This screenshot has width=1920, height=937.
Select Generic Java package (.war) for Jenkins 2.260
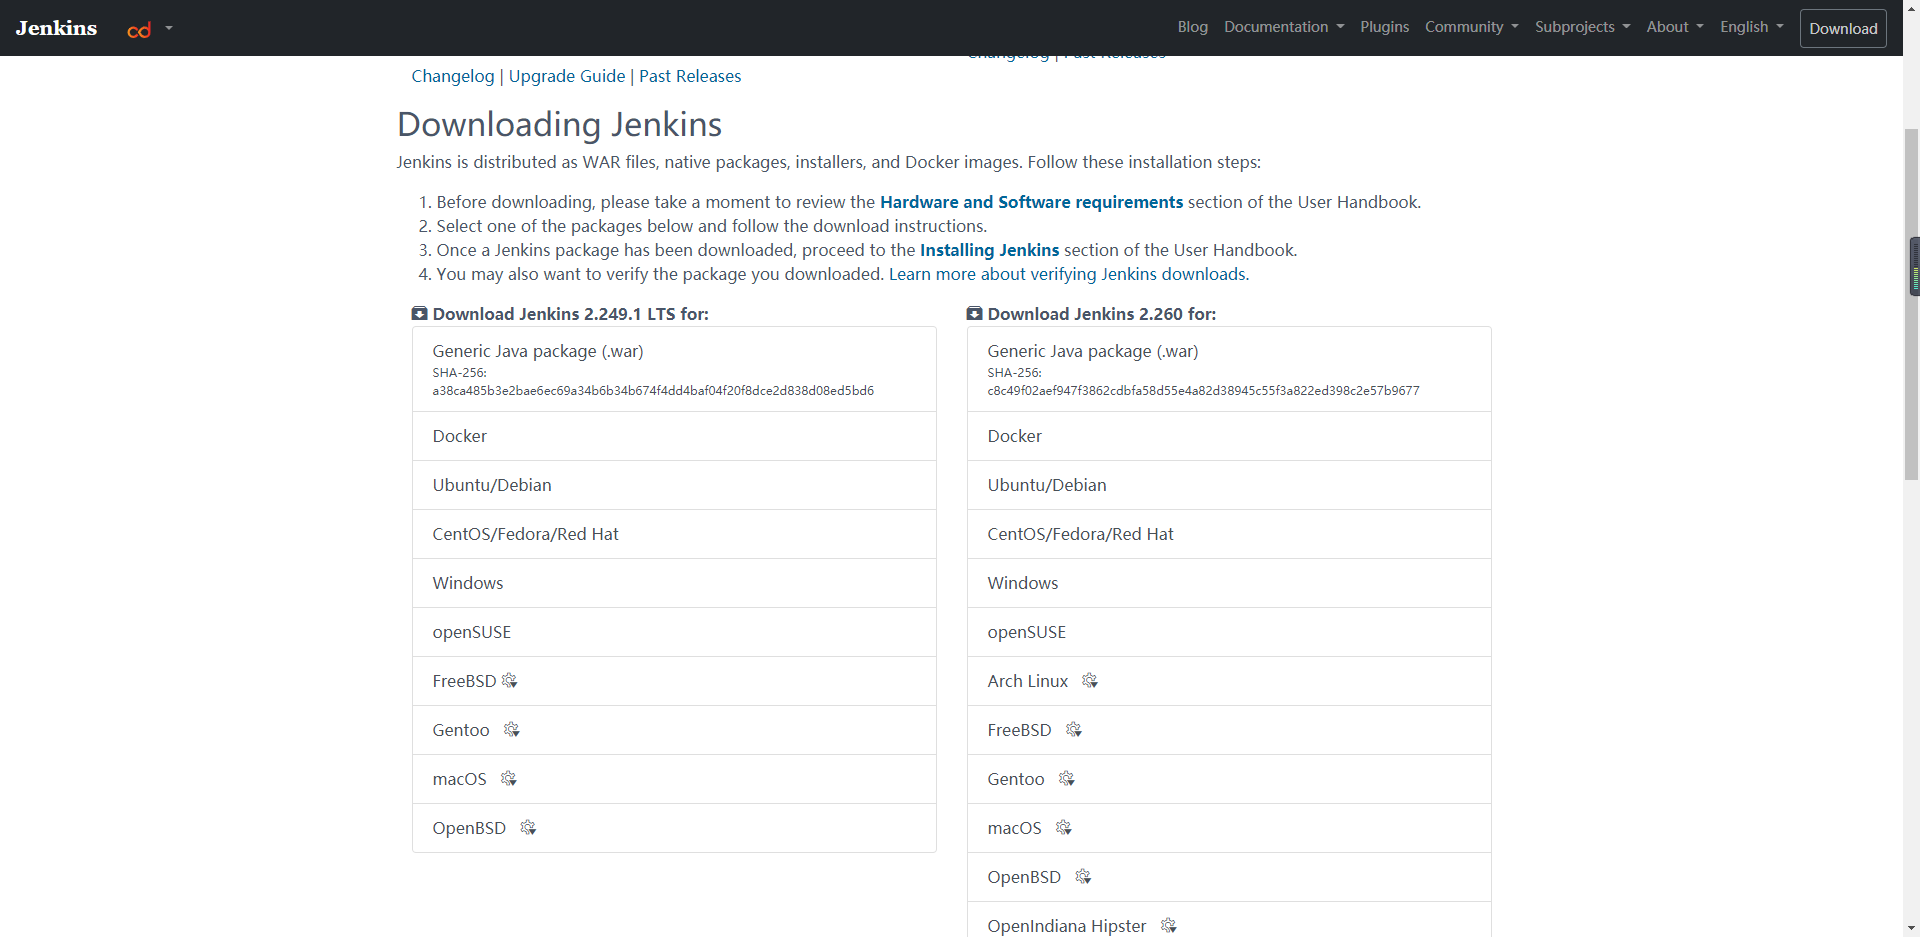[x=1229, y=369]
